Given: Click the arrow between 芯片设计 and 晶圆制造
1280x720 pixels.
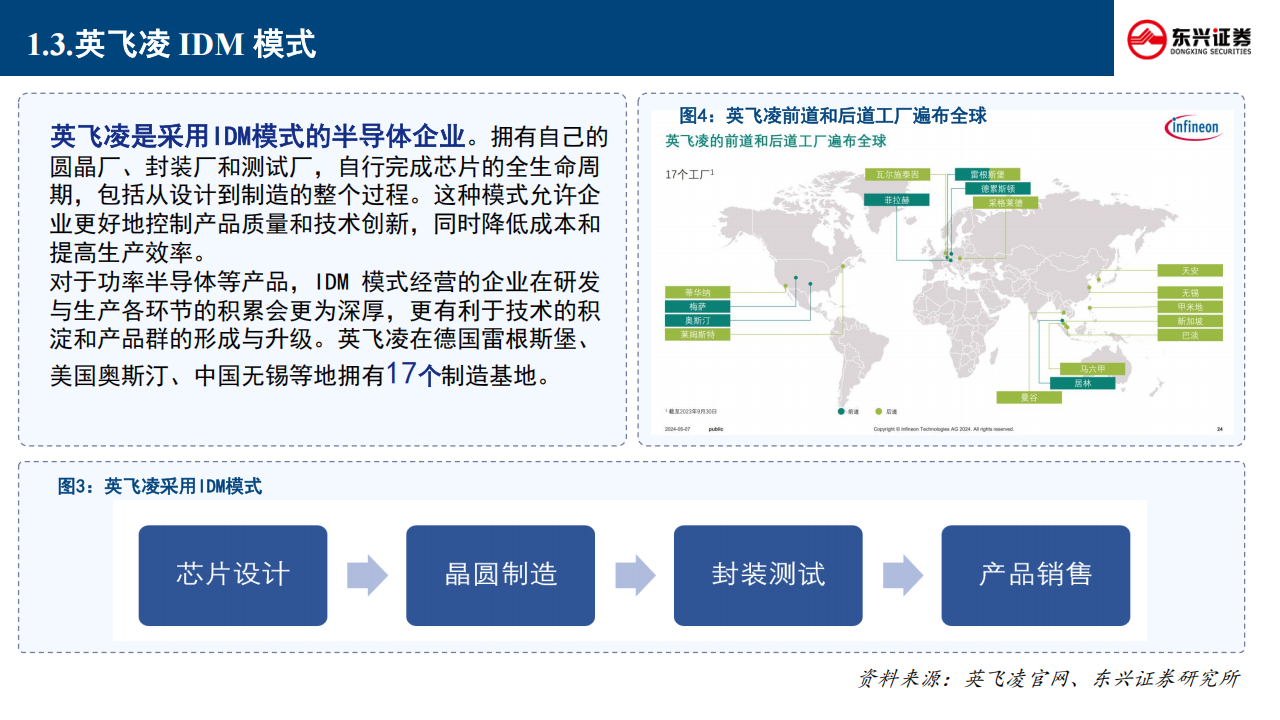Looking at the screenshot, I should 366,575.
